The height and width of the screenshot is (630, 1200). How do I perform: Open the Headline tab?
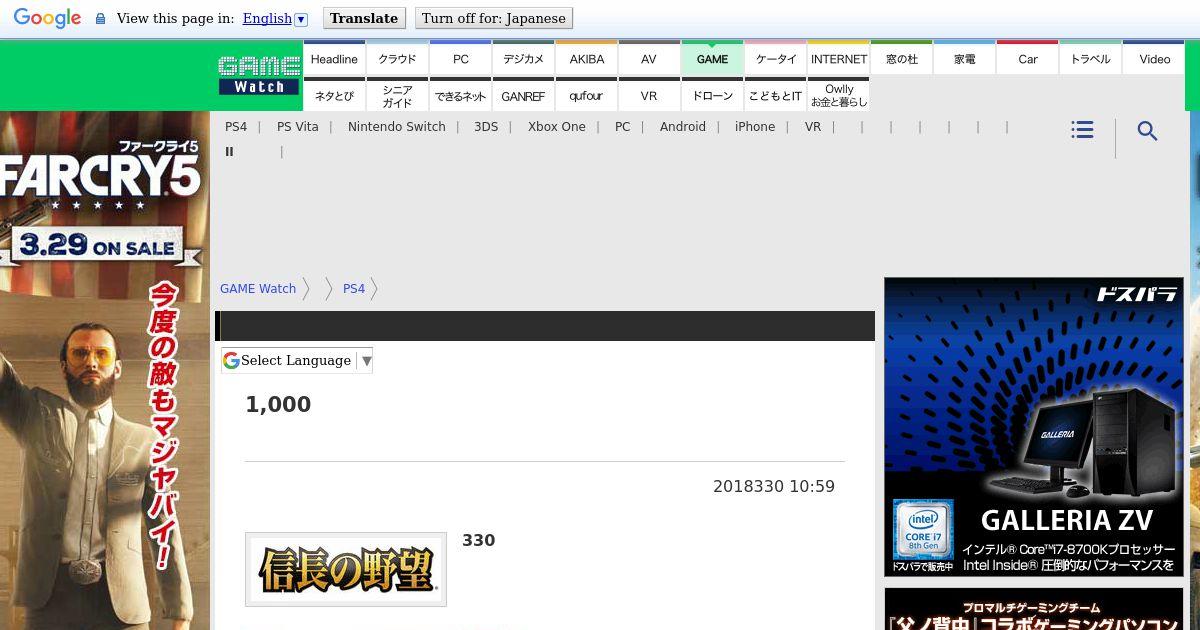[x=334, y=59]
